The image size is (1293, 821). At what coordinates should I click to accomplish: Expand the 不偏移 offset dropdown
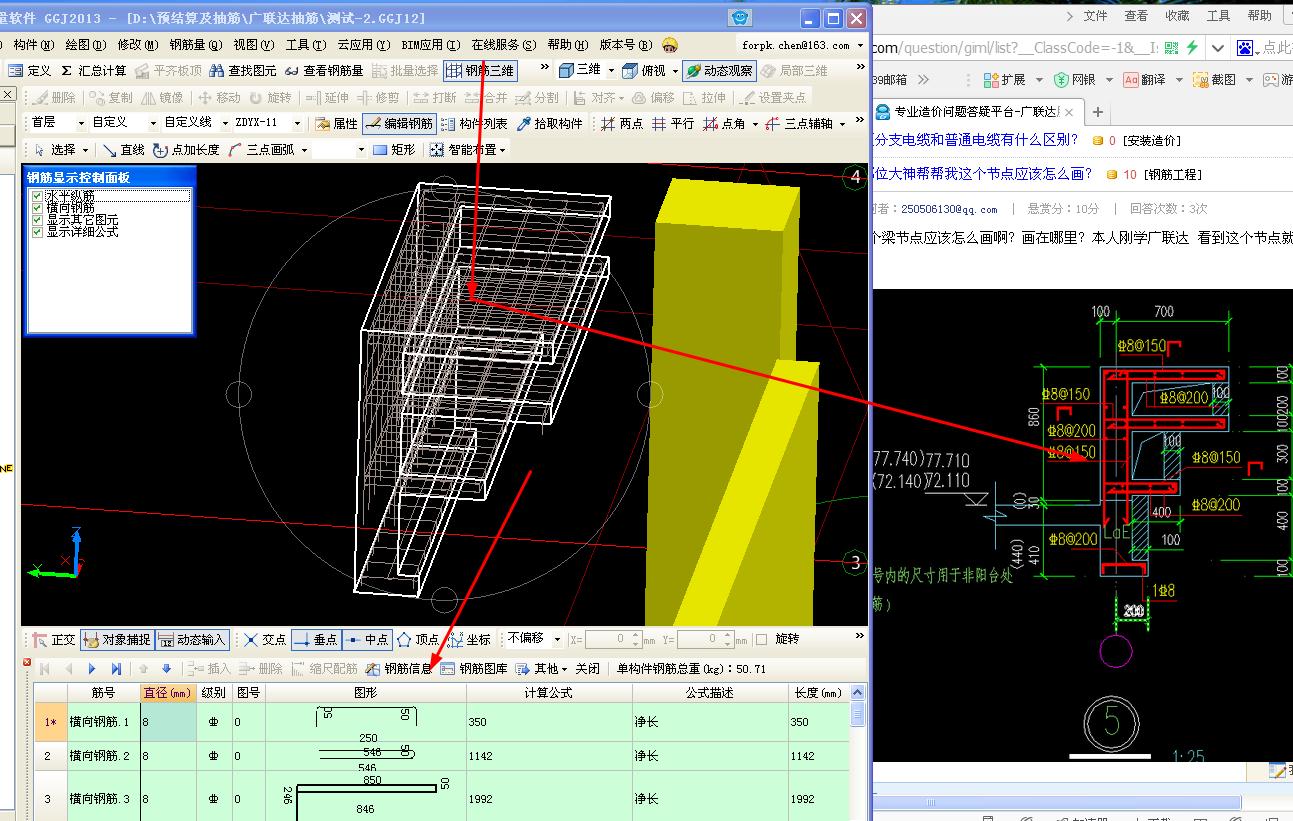pos(557,639)
